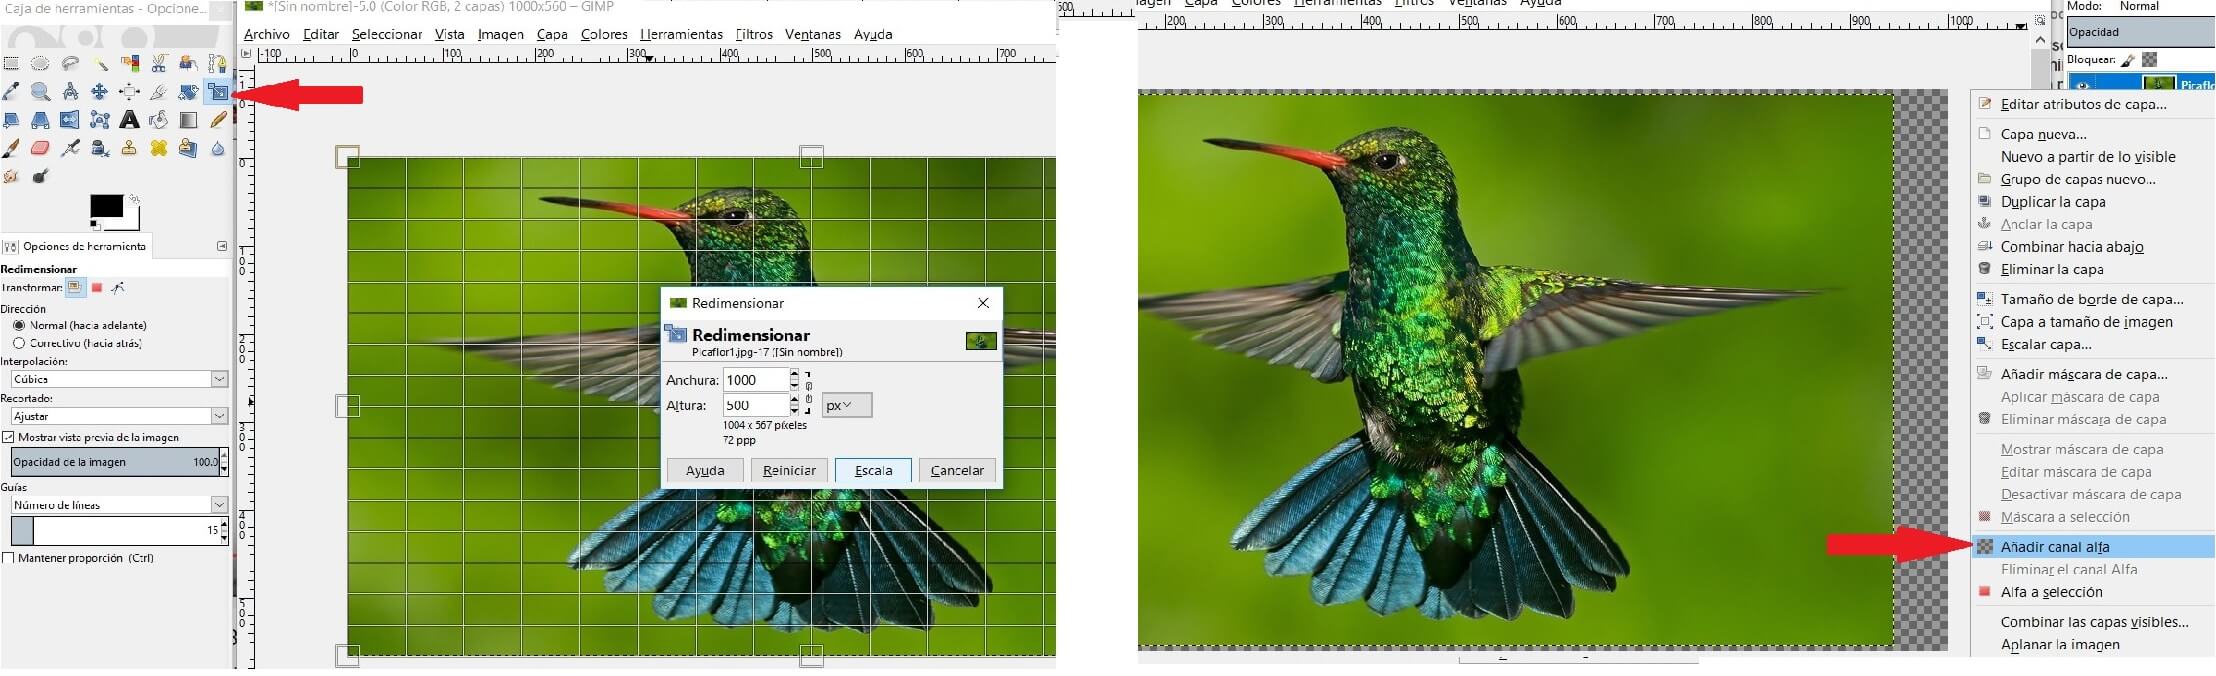This screenshot has width=2216, height=676.
Task: Select the Eraser tool
Action: point(40,148)
